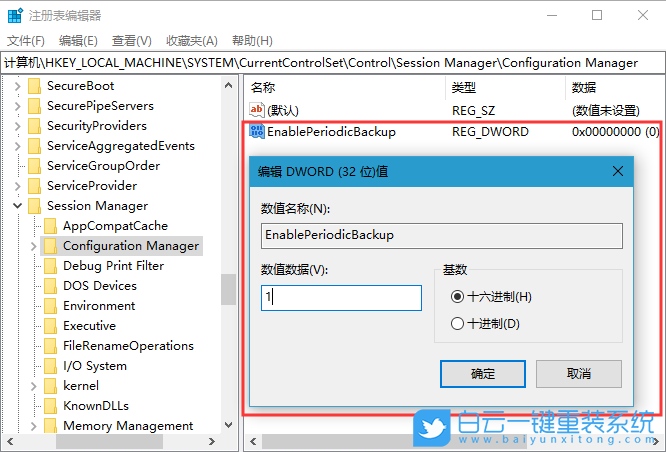Click the Session Manager folder icon
The height and width of the screenshot is (452, 666).
34,206
